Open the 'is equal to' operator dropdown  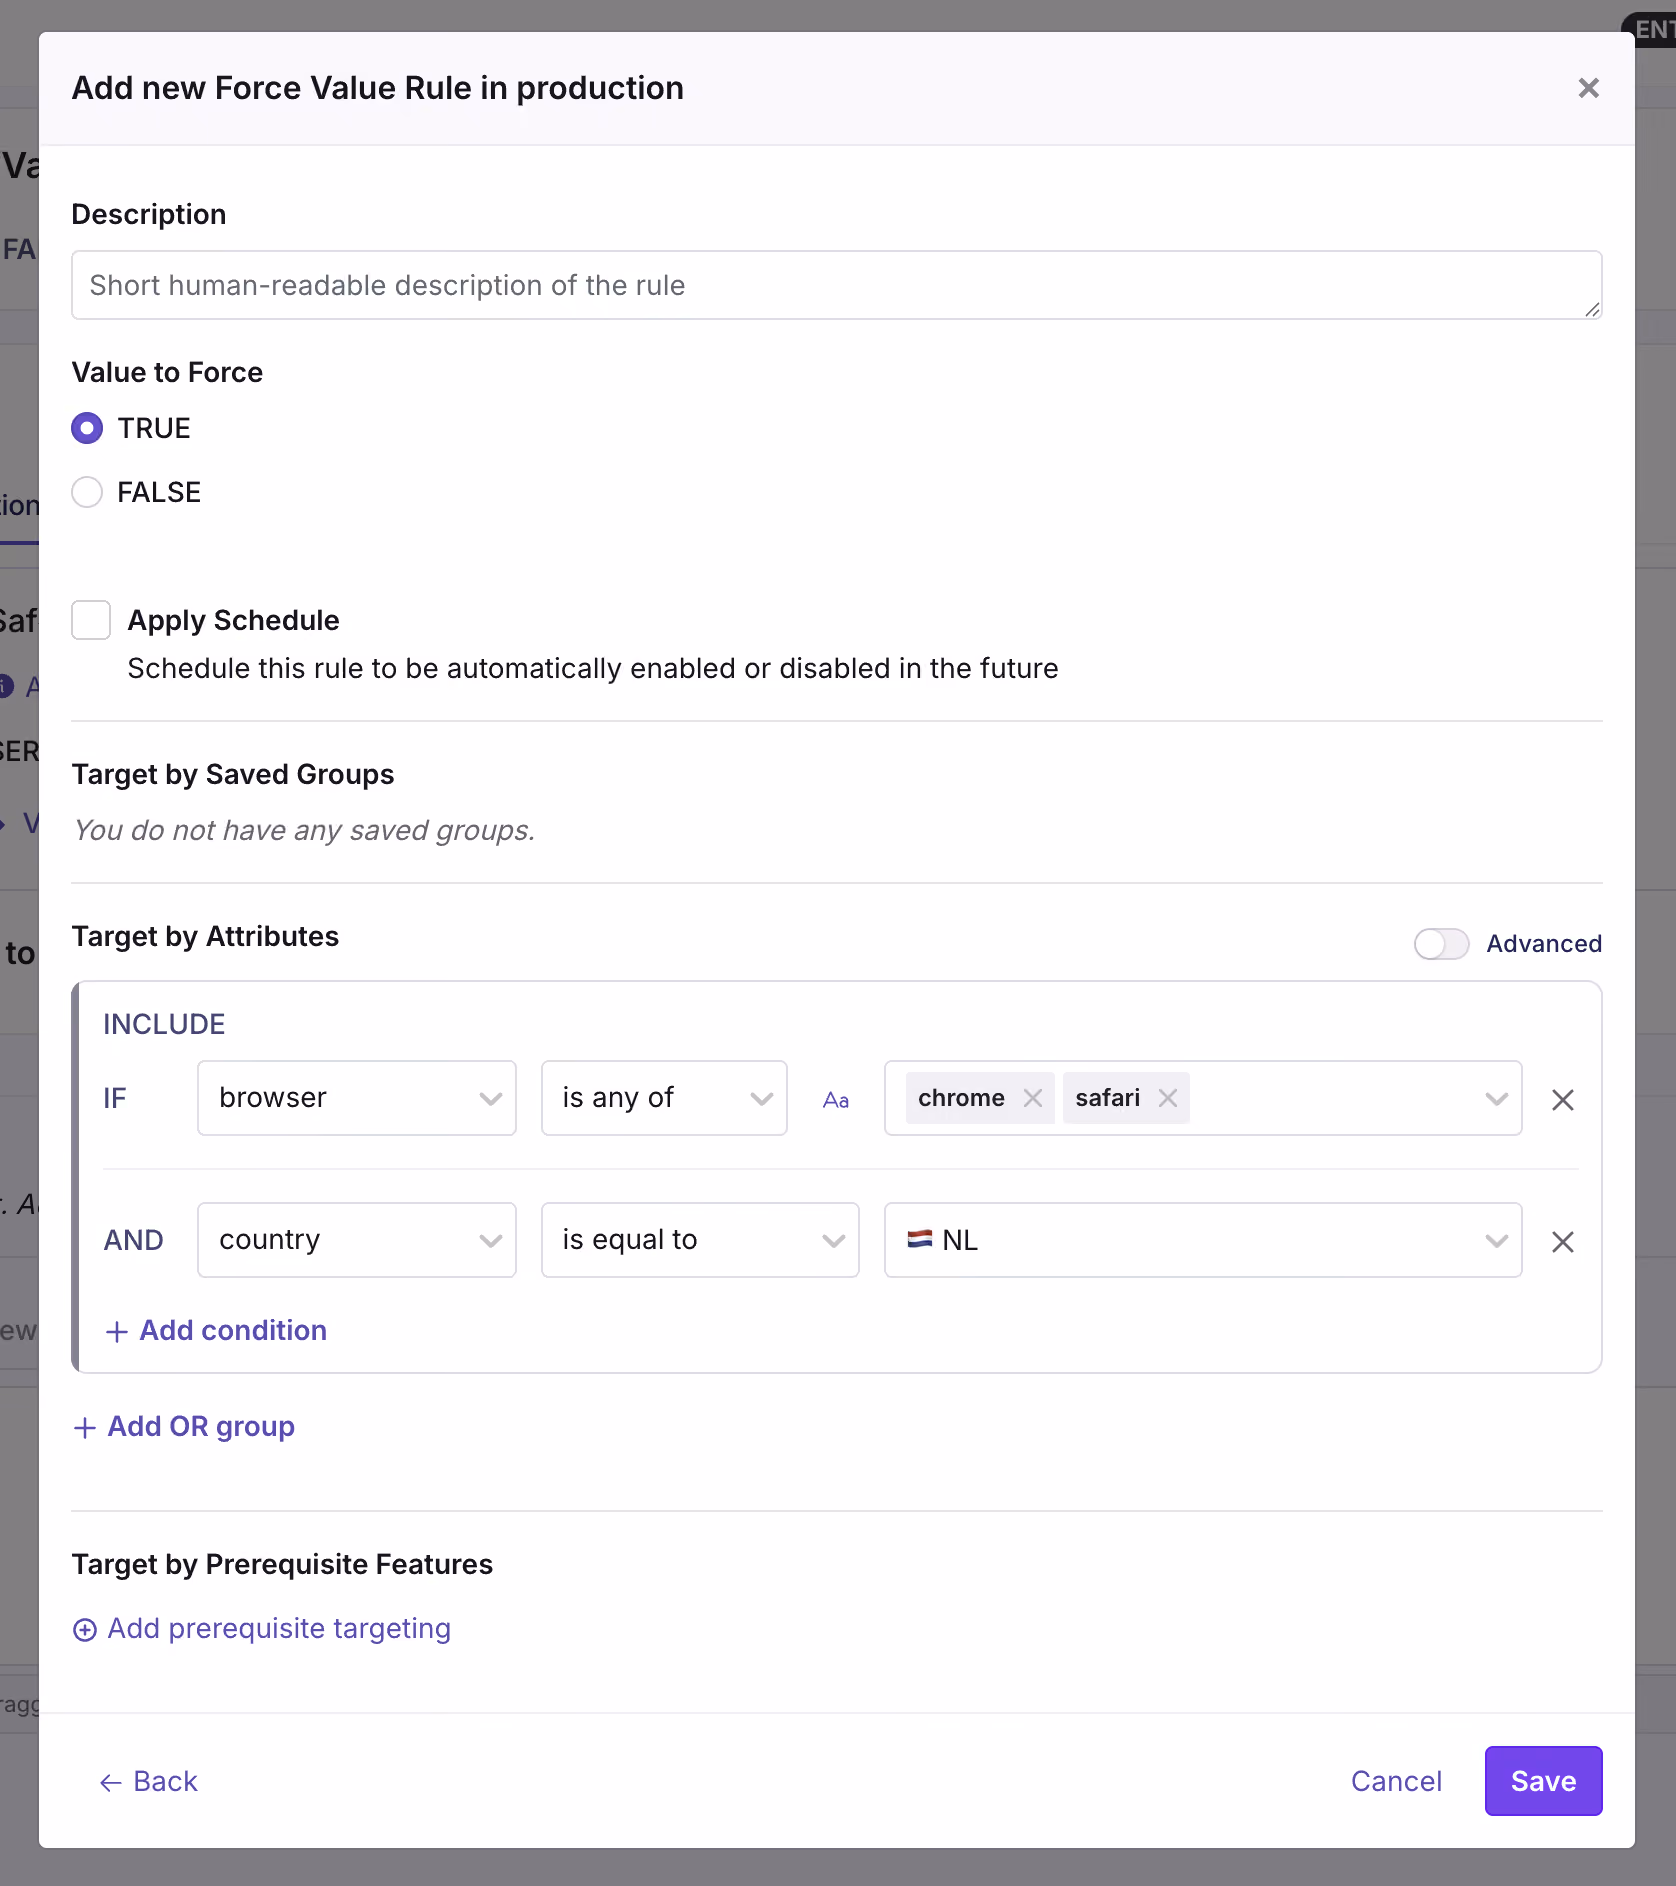pyautogui.click(x=700, y=1240)
